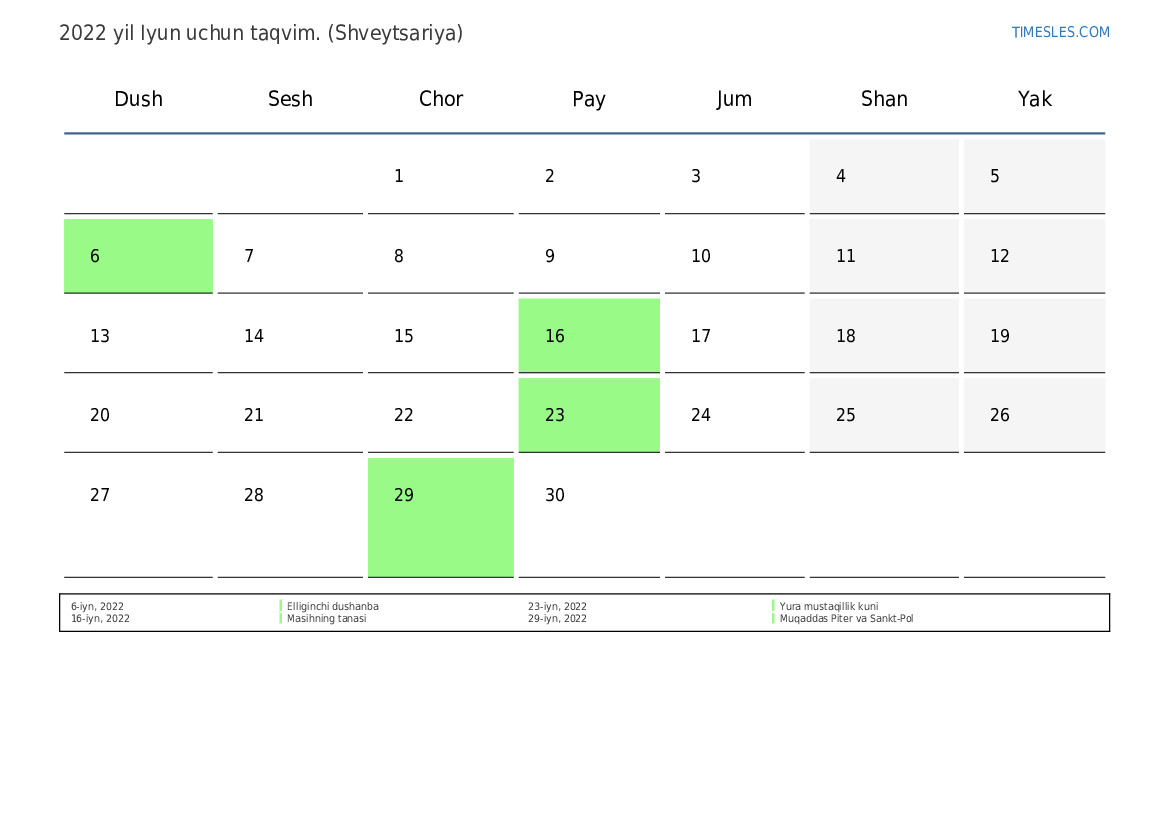Click the Elliginchi dushanba holiday label

click(x=333, y=606)
